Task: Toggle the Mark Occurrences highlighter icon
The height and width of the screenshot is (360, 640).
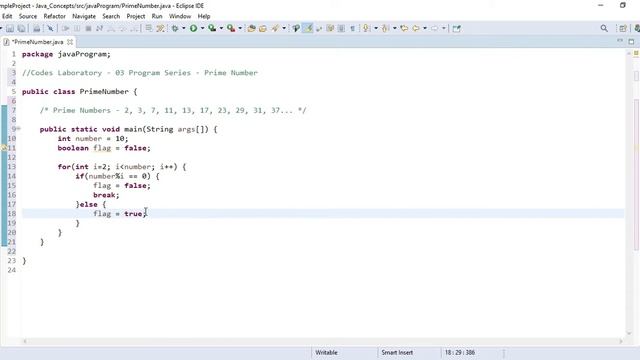Action: click(307, 28)
